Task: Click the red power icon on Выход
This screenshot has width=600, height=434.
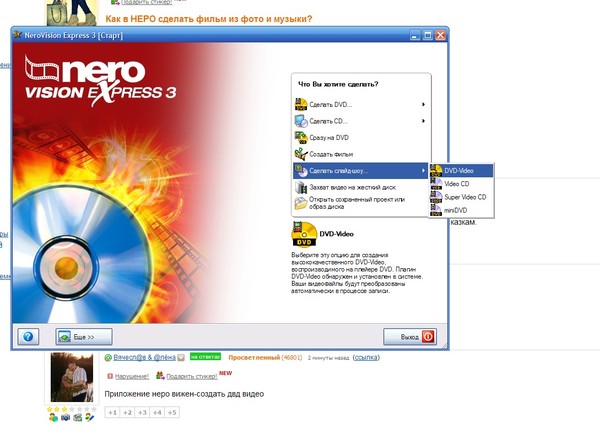Action: pos(428,337)
